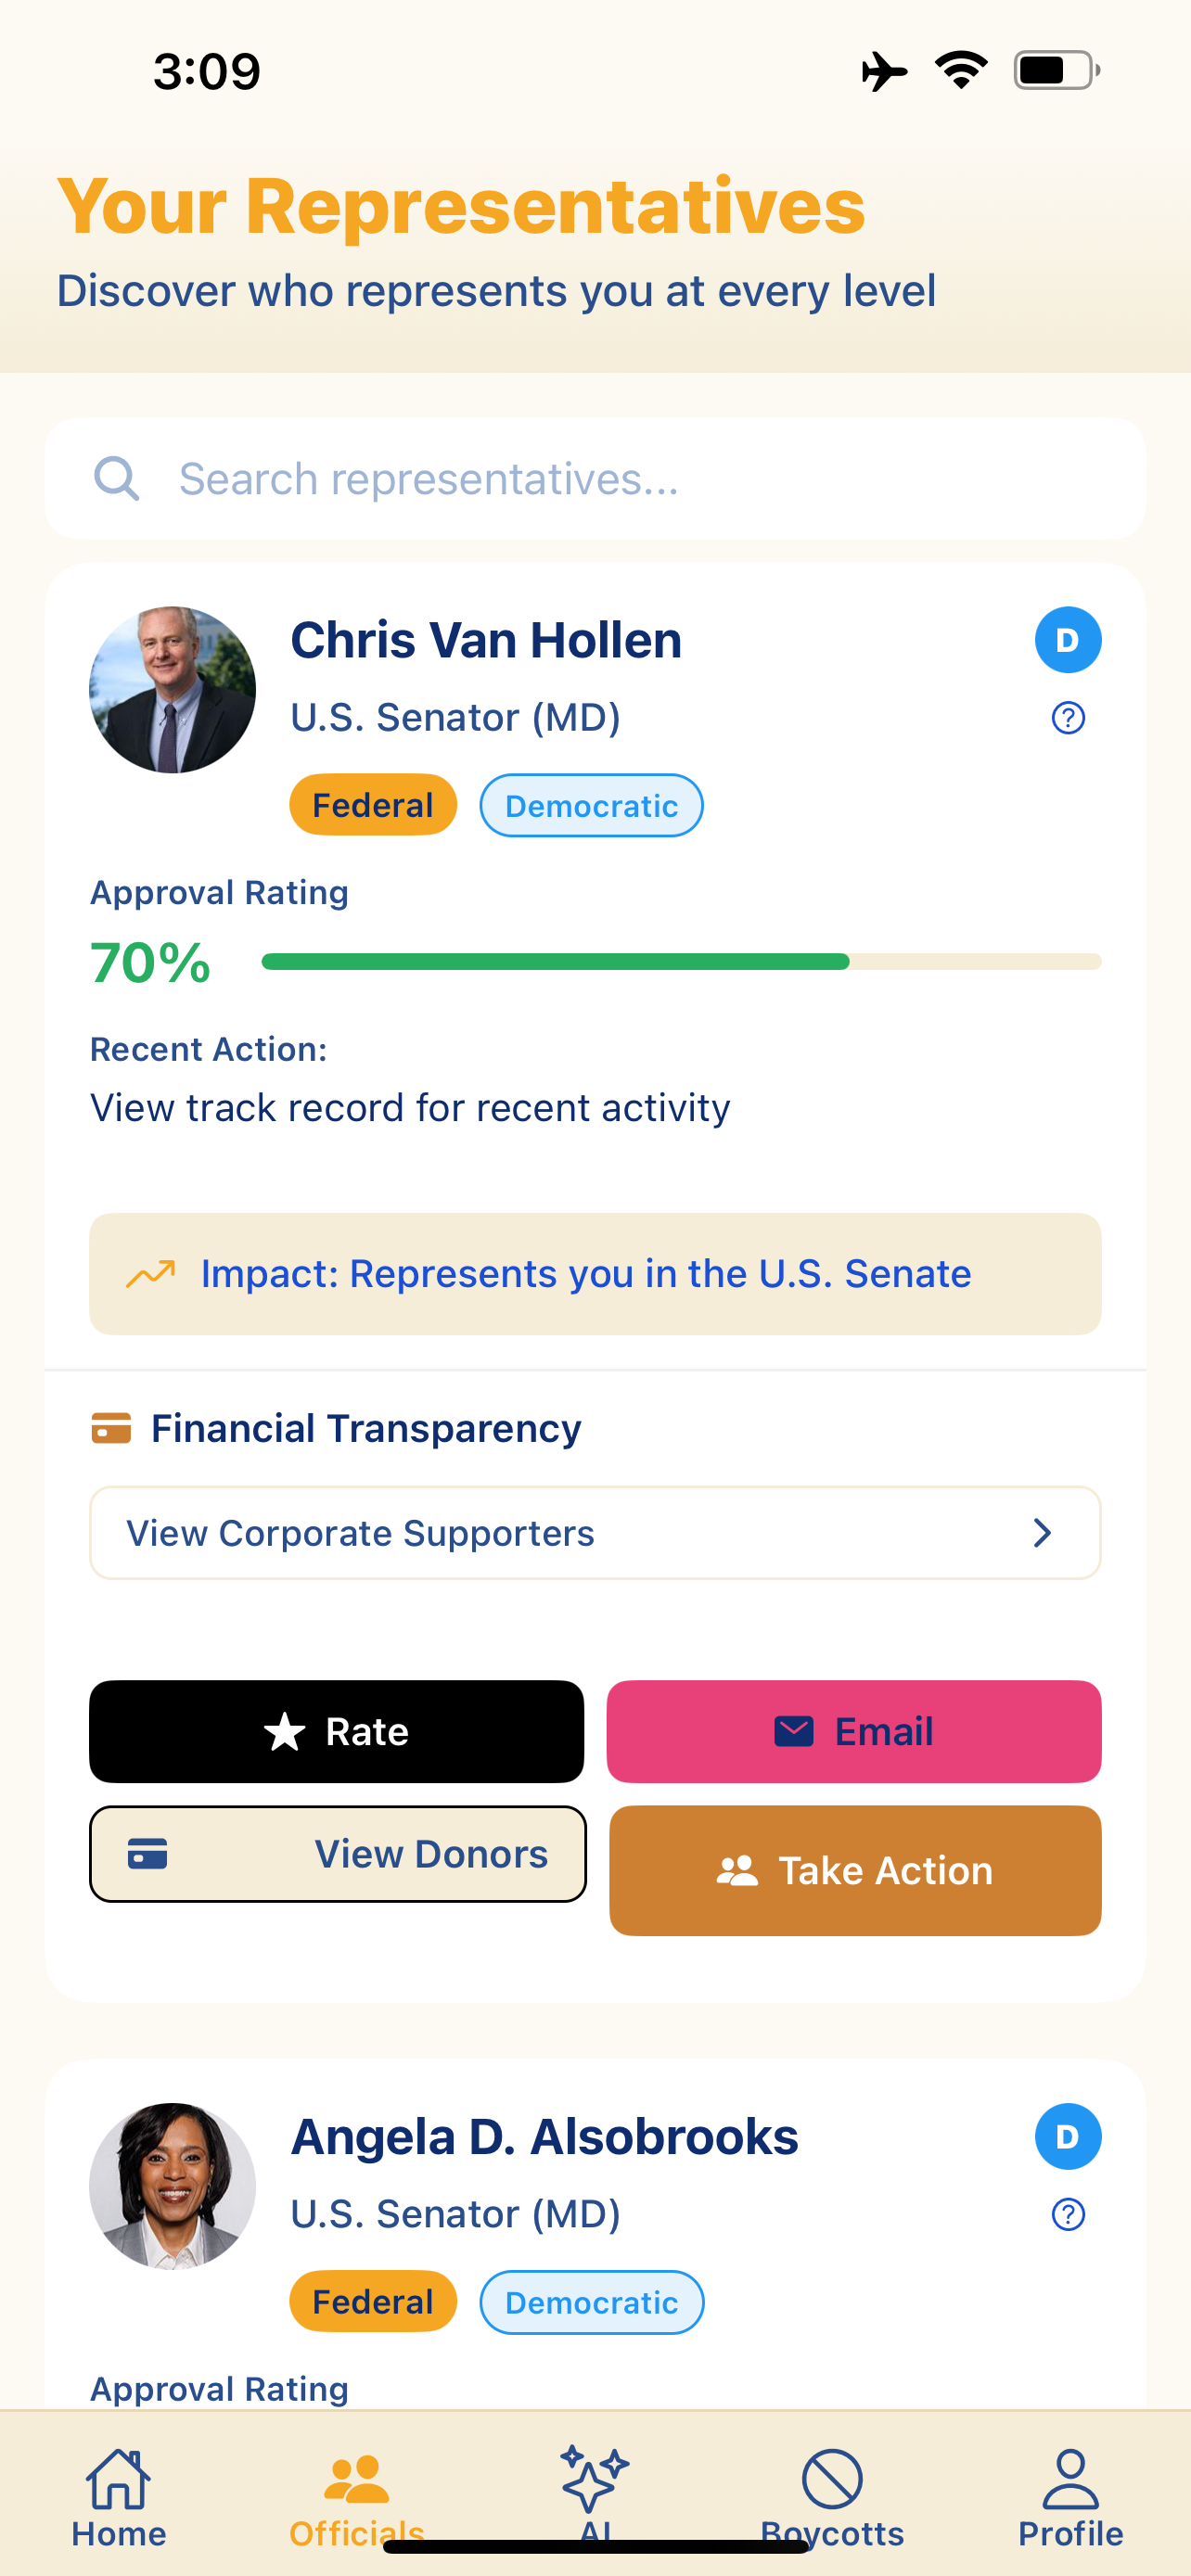Click the Financial Transparency card icon
The image size is (1191, 2576).
111,1428
